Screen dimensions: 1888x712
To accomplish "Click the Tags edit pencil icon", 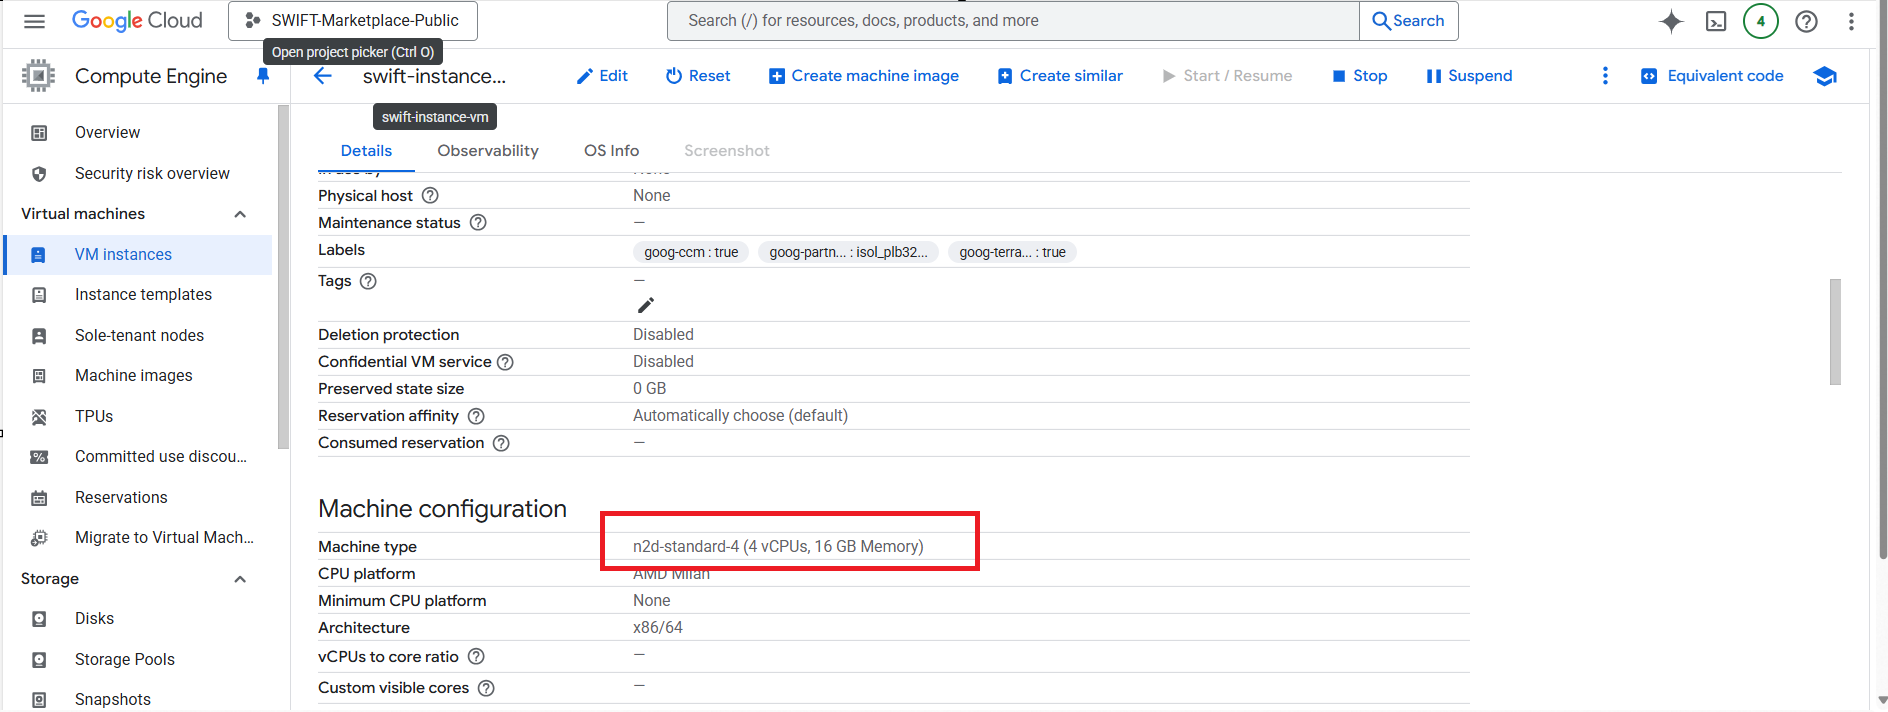I will 646,305.
